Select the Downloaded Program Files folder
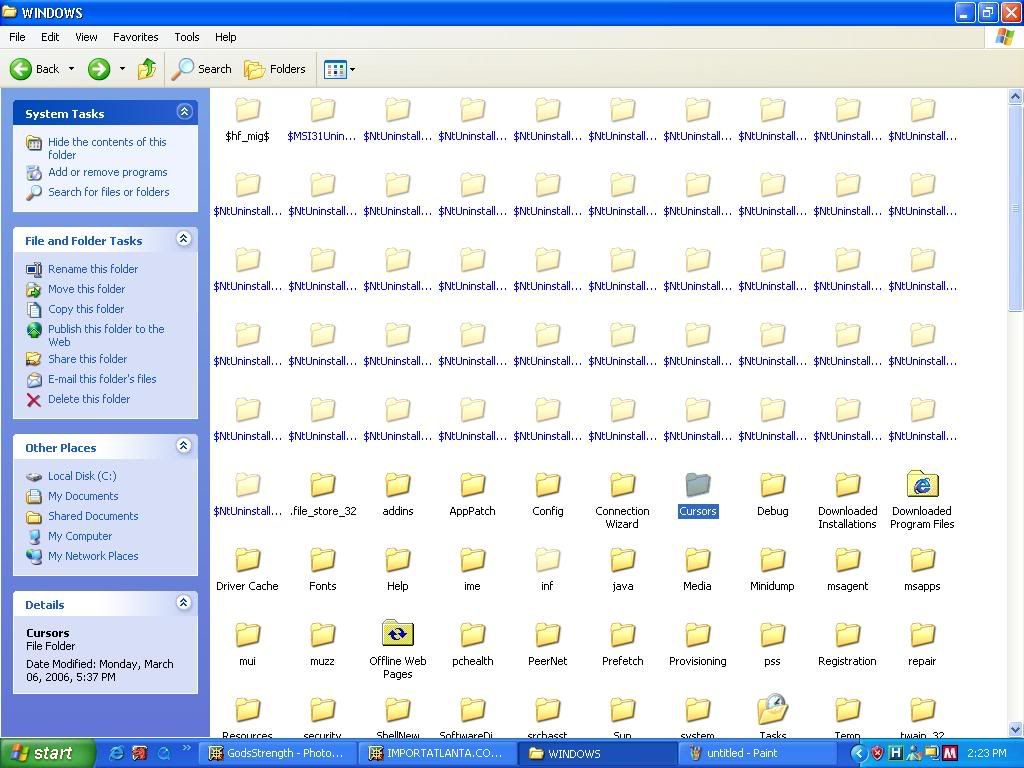Viewport: 1024px width, 768px height. pos(922,487)
